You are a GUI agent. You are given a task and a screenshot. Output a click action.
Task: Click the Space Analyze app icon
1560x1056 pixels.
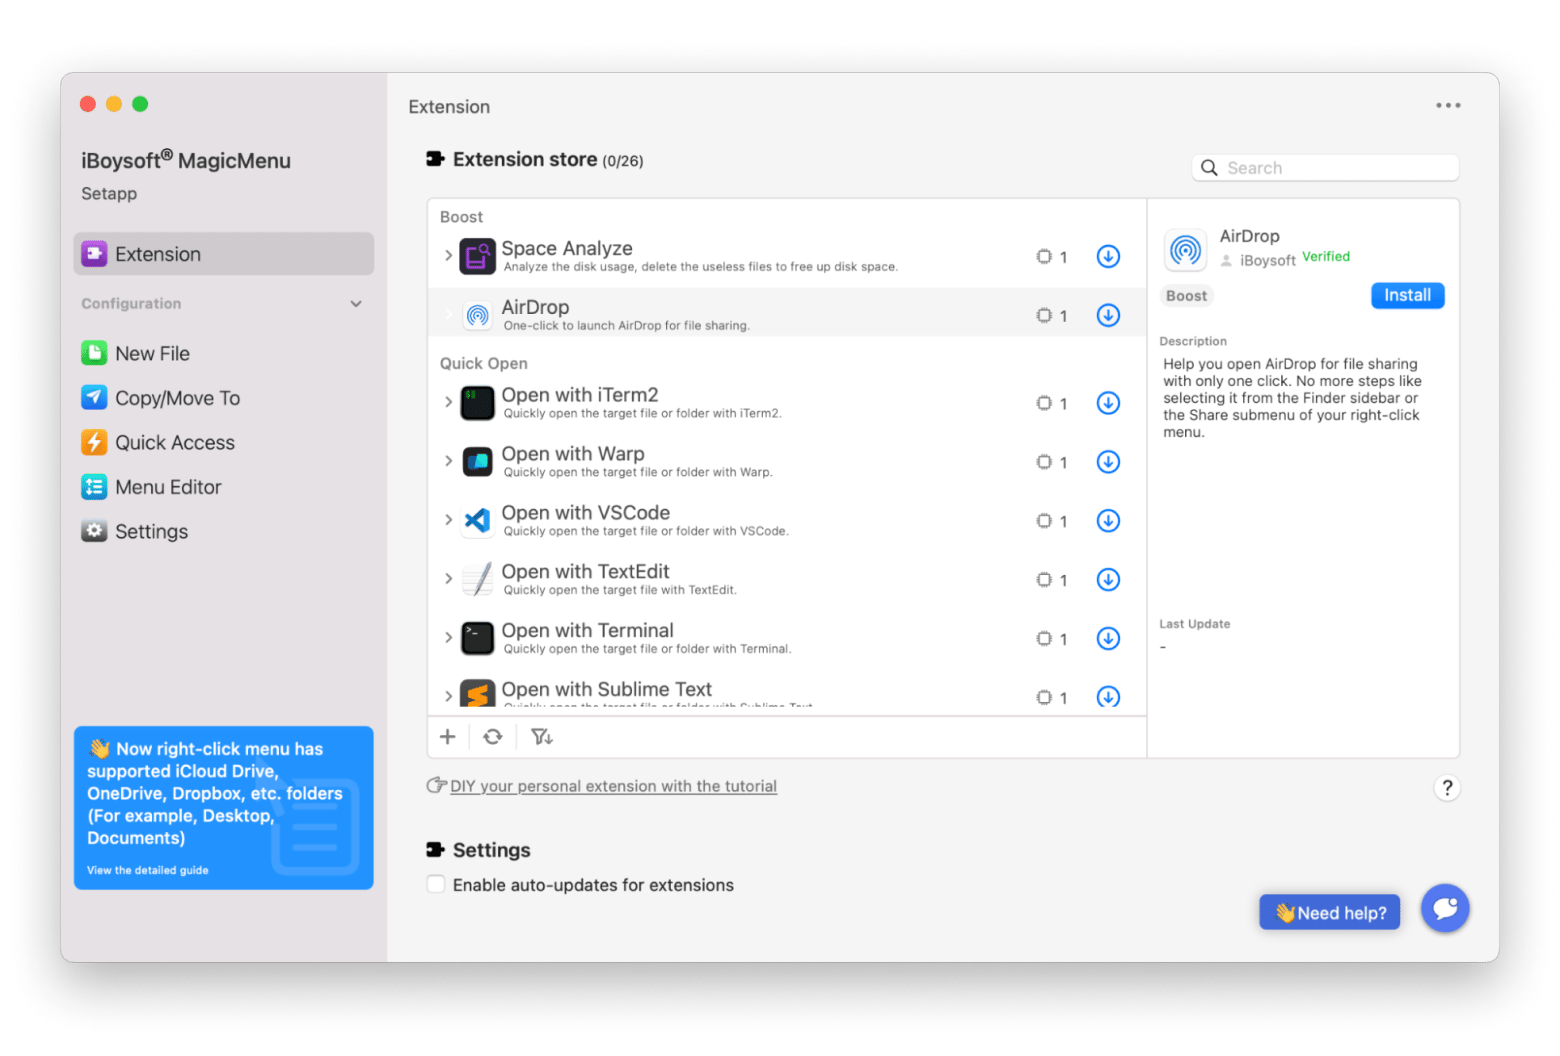[477, 256]
